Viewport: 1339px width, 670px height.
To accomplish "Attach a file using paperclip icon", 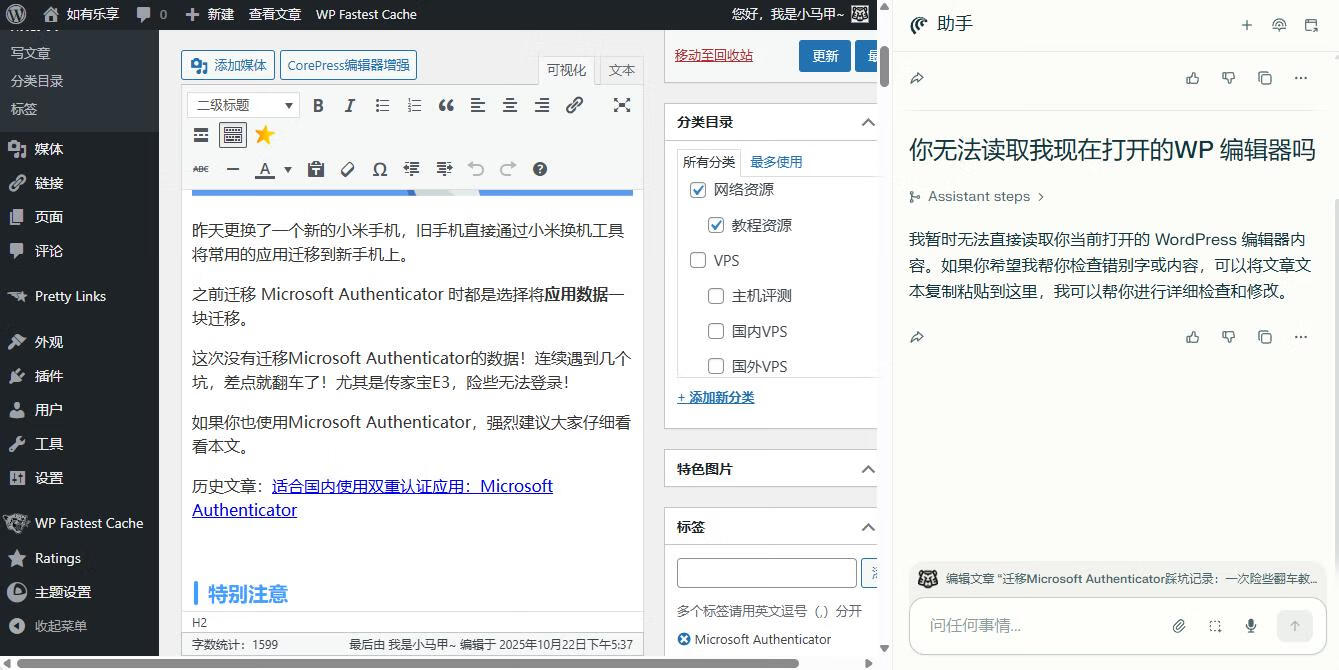I will (1179, 626).
